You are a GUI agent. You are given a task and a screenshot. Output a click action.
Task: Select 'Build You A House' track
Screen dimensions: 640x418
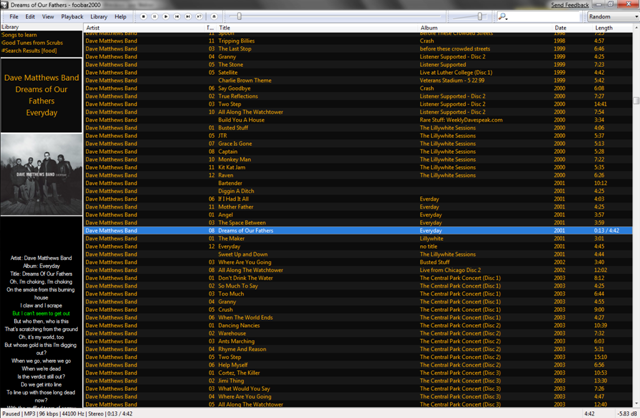tap(241, 120)
